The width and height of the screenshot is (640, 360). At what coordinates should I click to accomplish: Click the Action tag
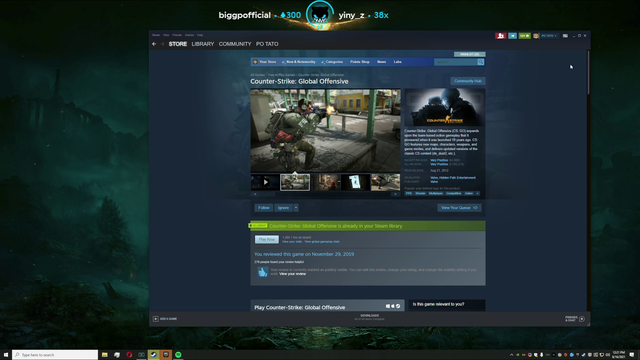pyautogui.click(x=469, y=193)
